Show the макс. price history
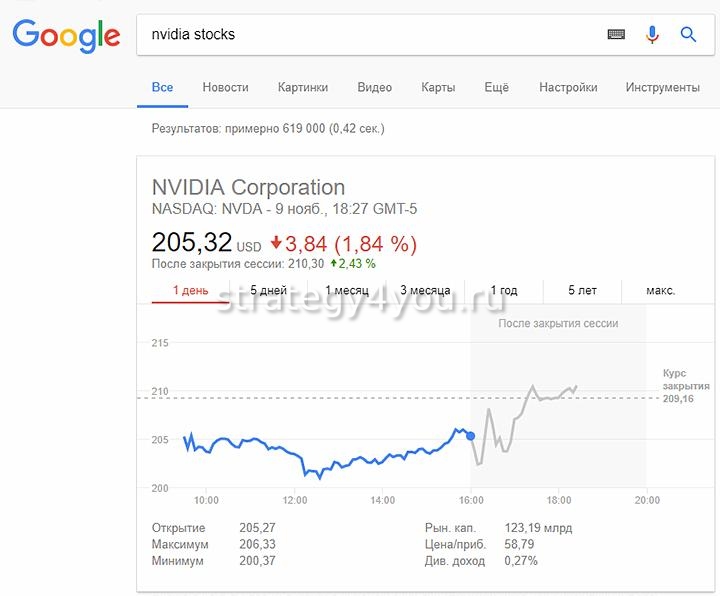 (660, 291)
